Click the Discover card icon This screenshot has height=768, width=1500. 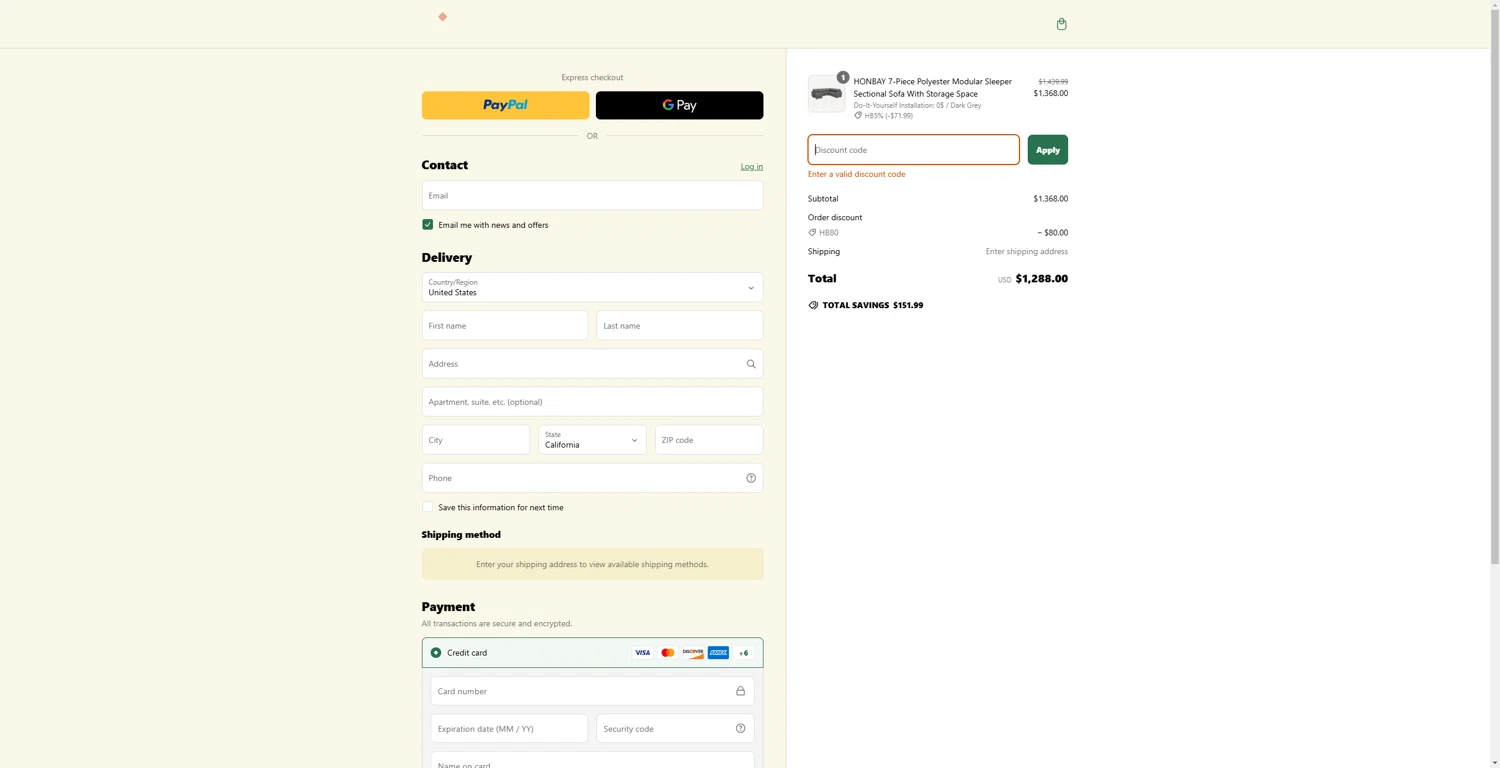692,653
